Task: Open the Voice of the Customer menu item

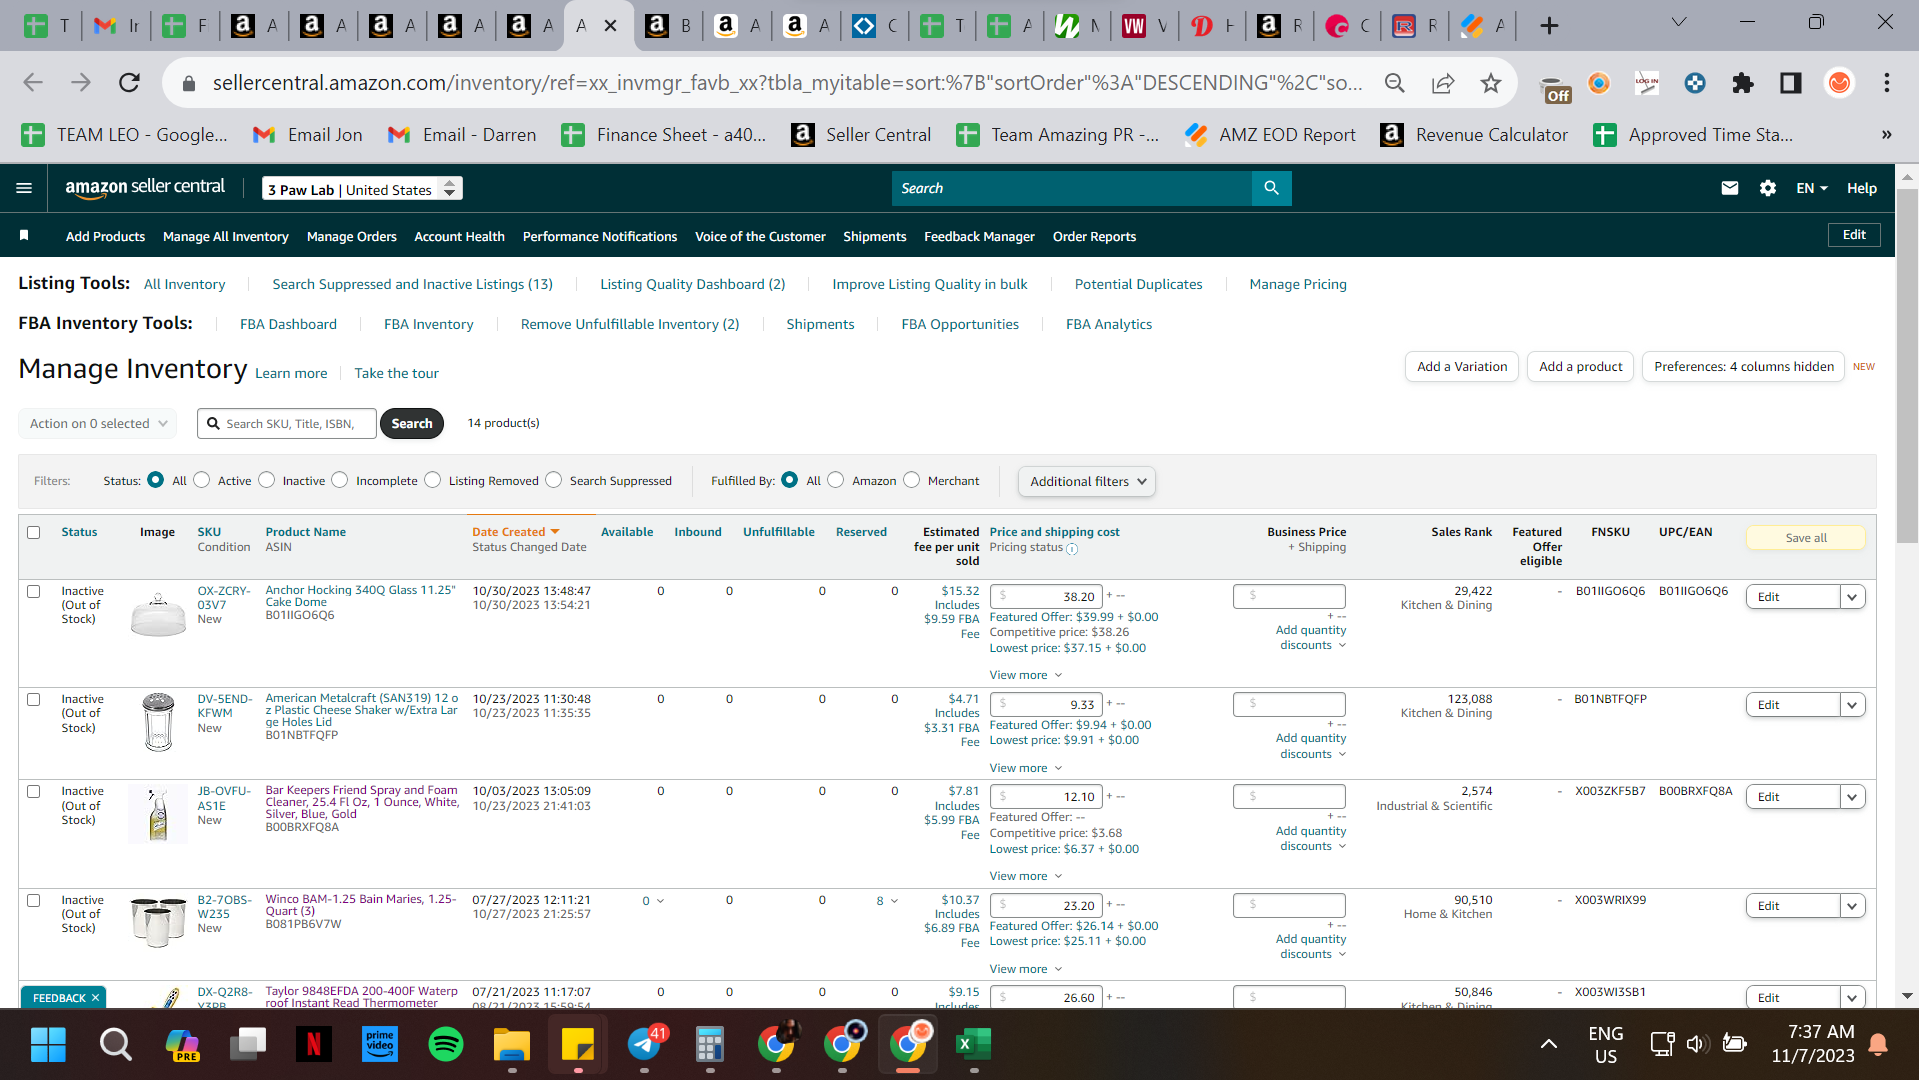Action: pos(760,236)
